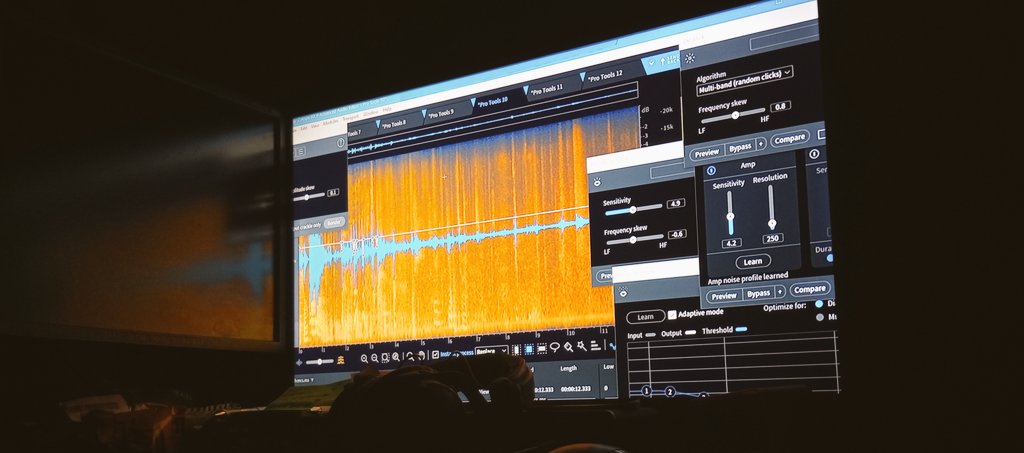Click the Render button in the left panel
Screen dimensions: 1024x453
(x=334, y=223)
